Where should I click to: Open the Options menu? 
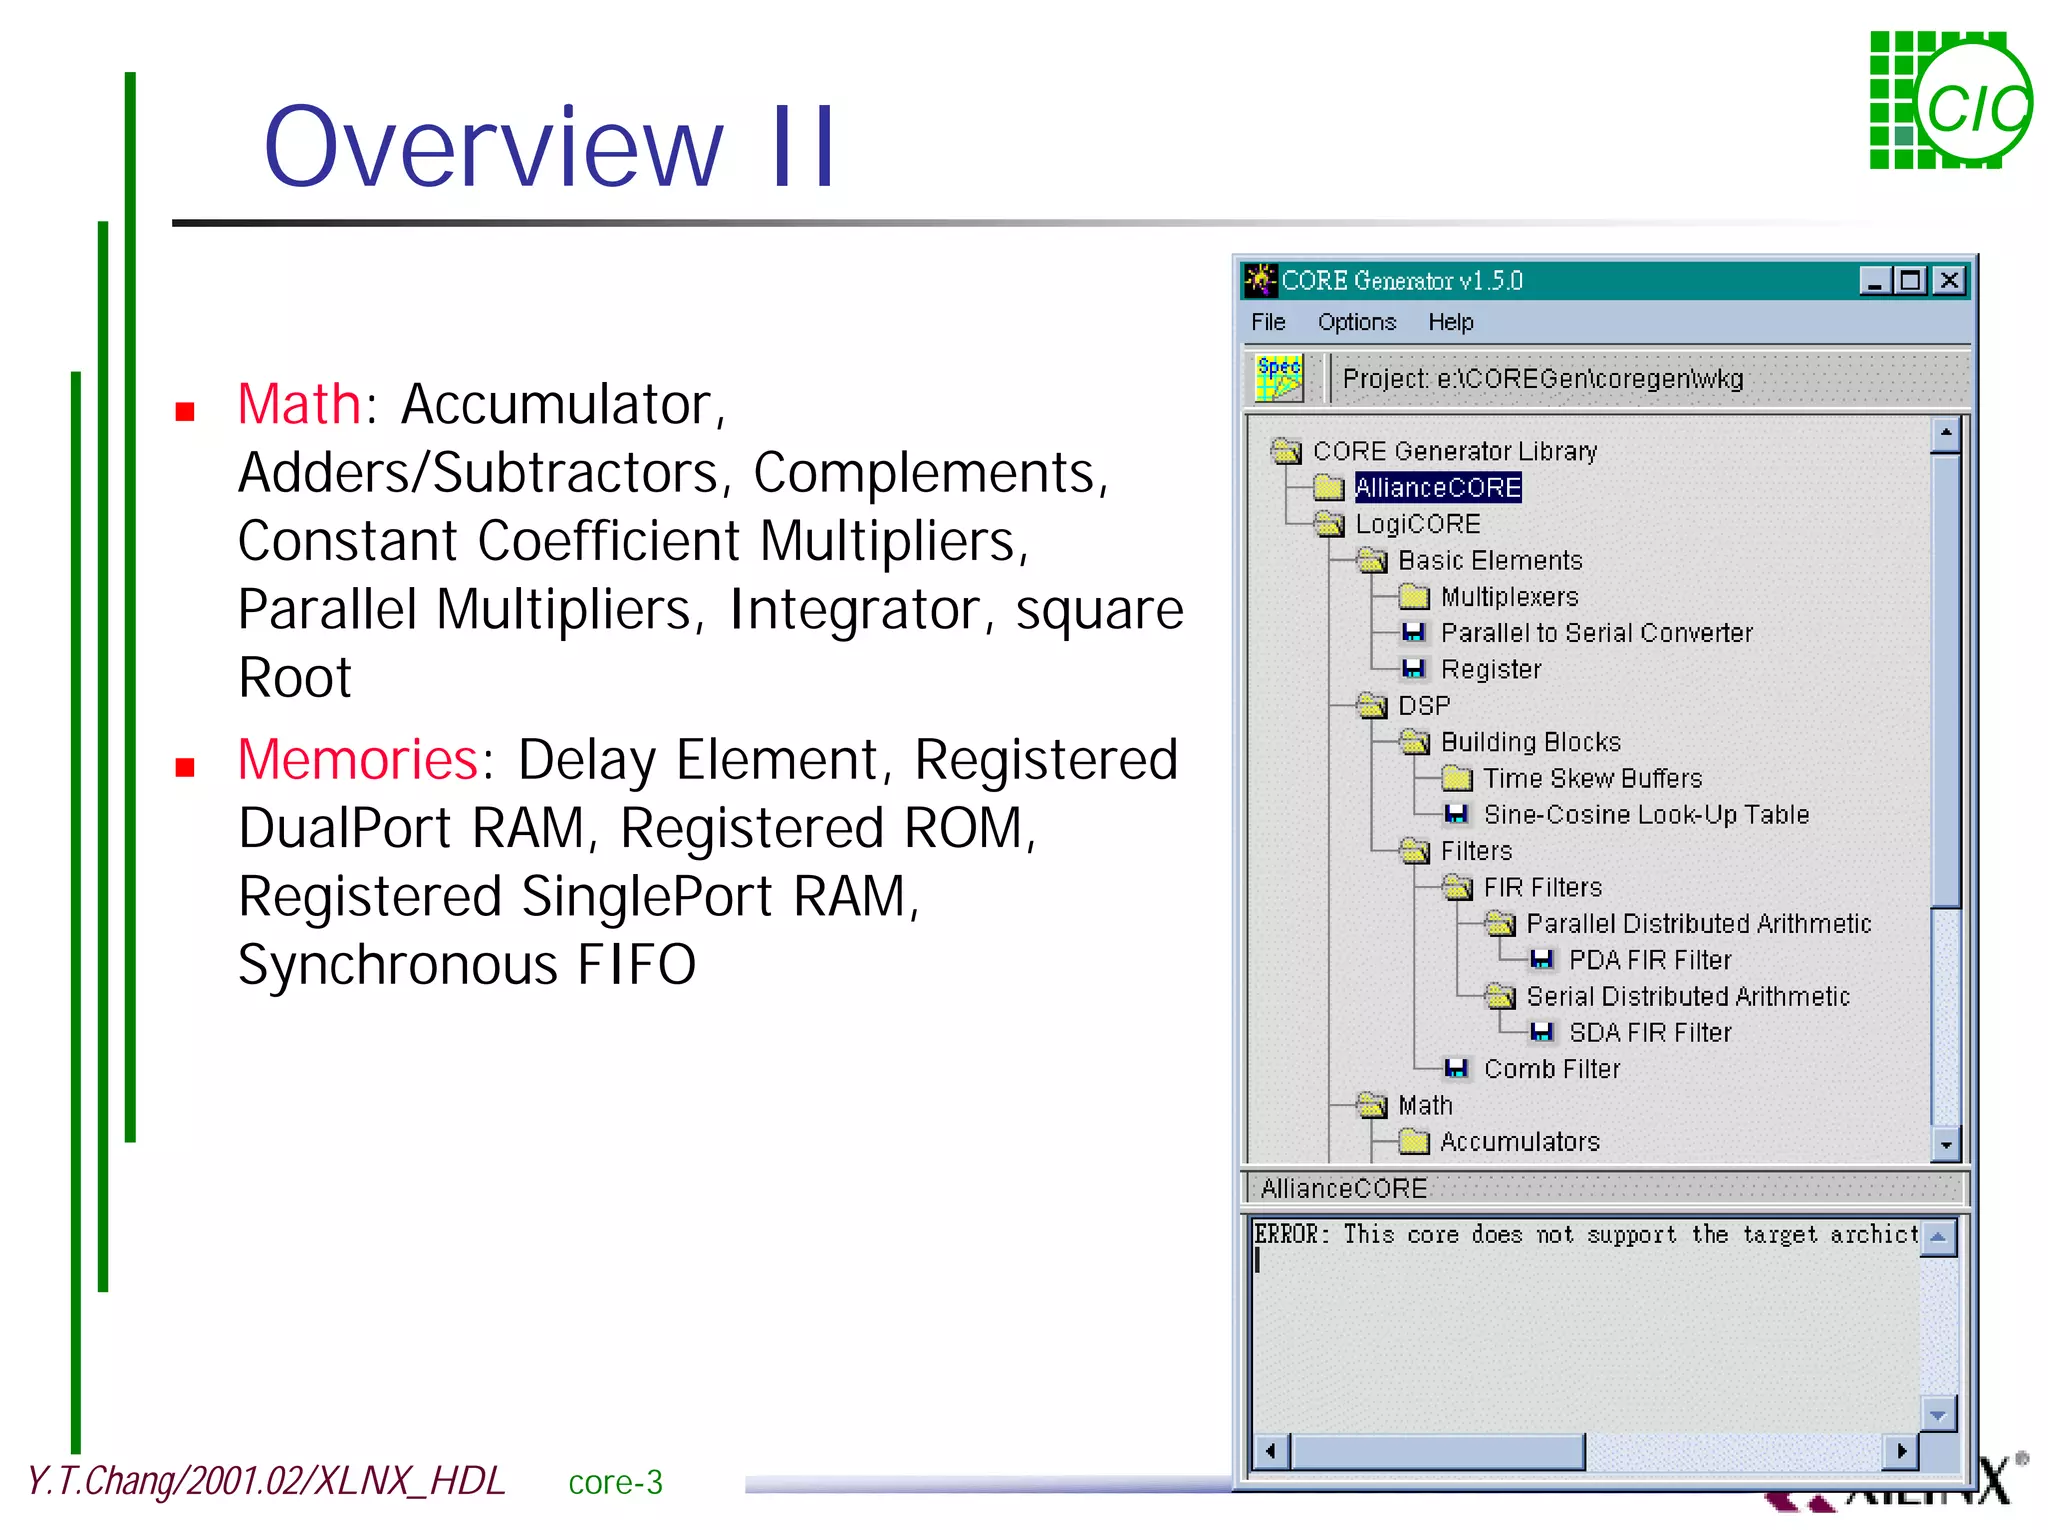click(x=1356, y=322)
